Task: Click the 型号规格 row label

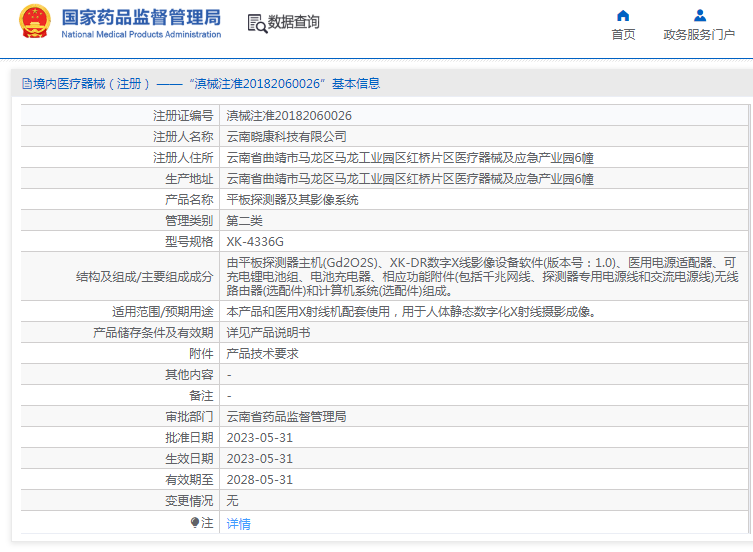Action: point(189,242)
